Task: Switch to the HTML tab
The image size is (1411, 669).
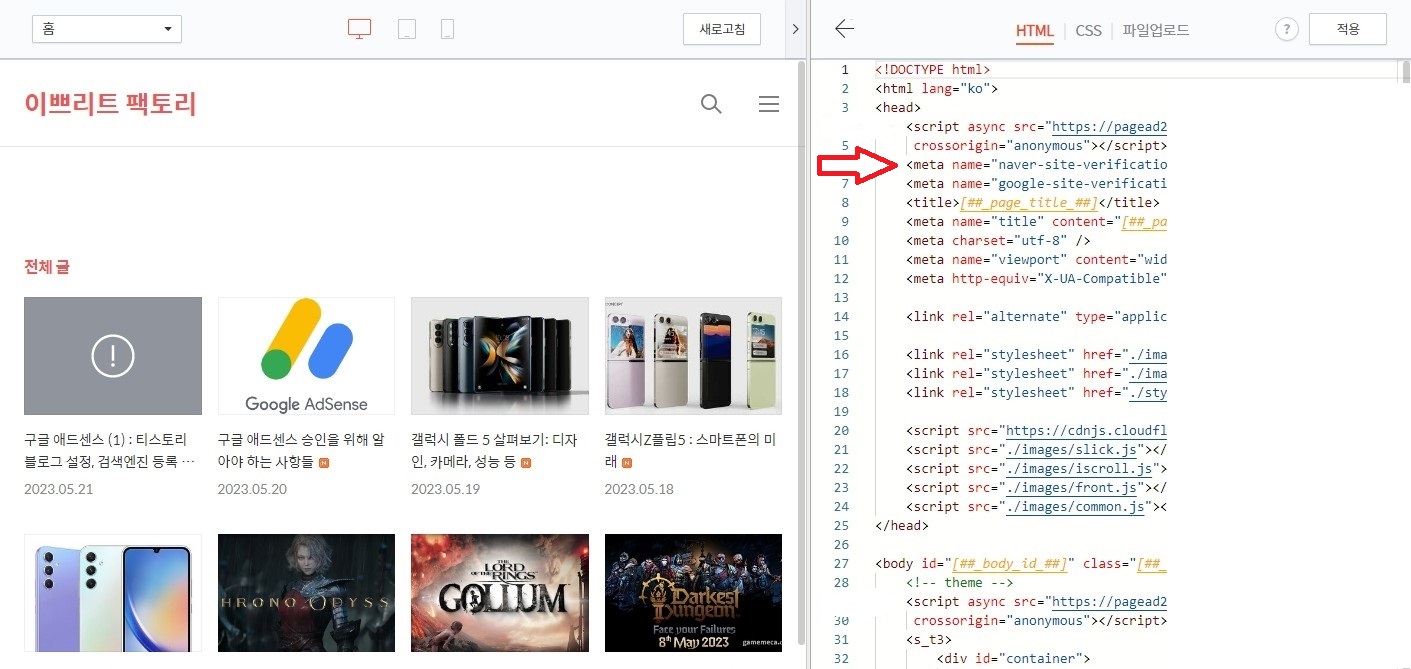Action: pos(1035,30)
